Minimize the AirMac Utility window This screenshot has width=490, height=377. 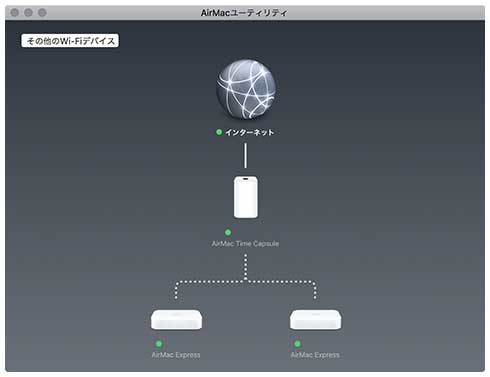(28, 13)
